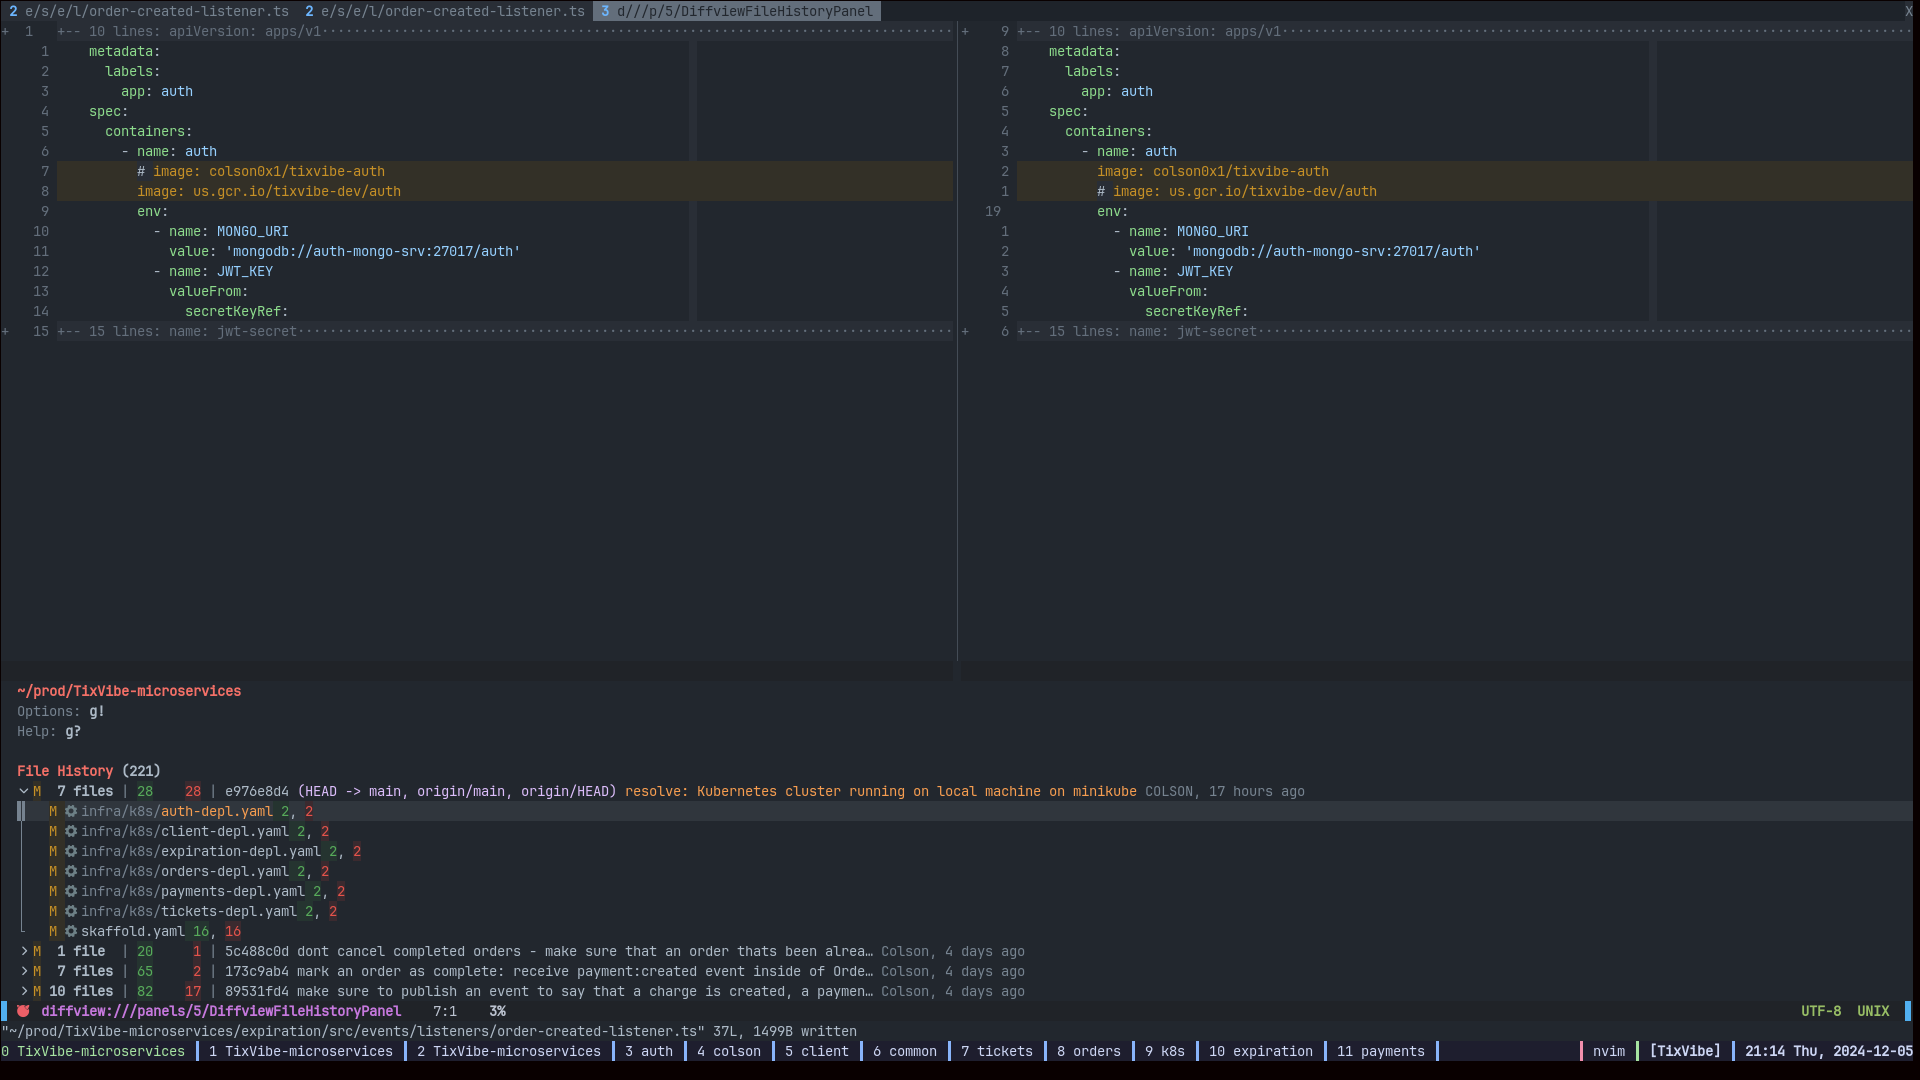Click the gear icon beside orders-depl.yaml
This screenshot has width=1920, height=1080.
click(71, 871)
